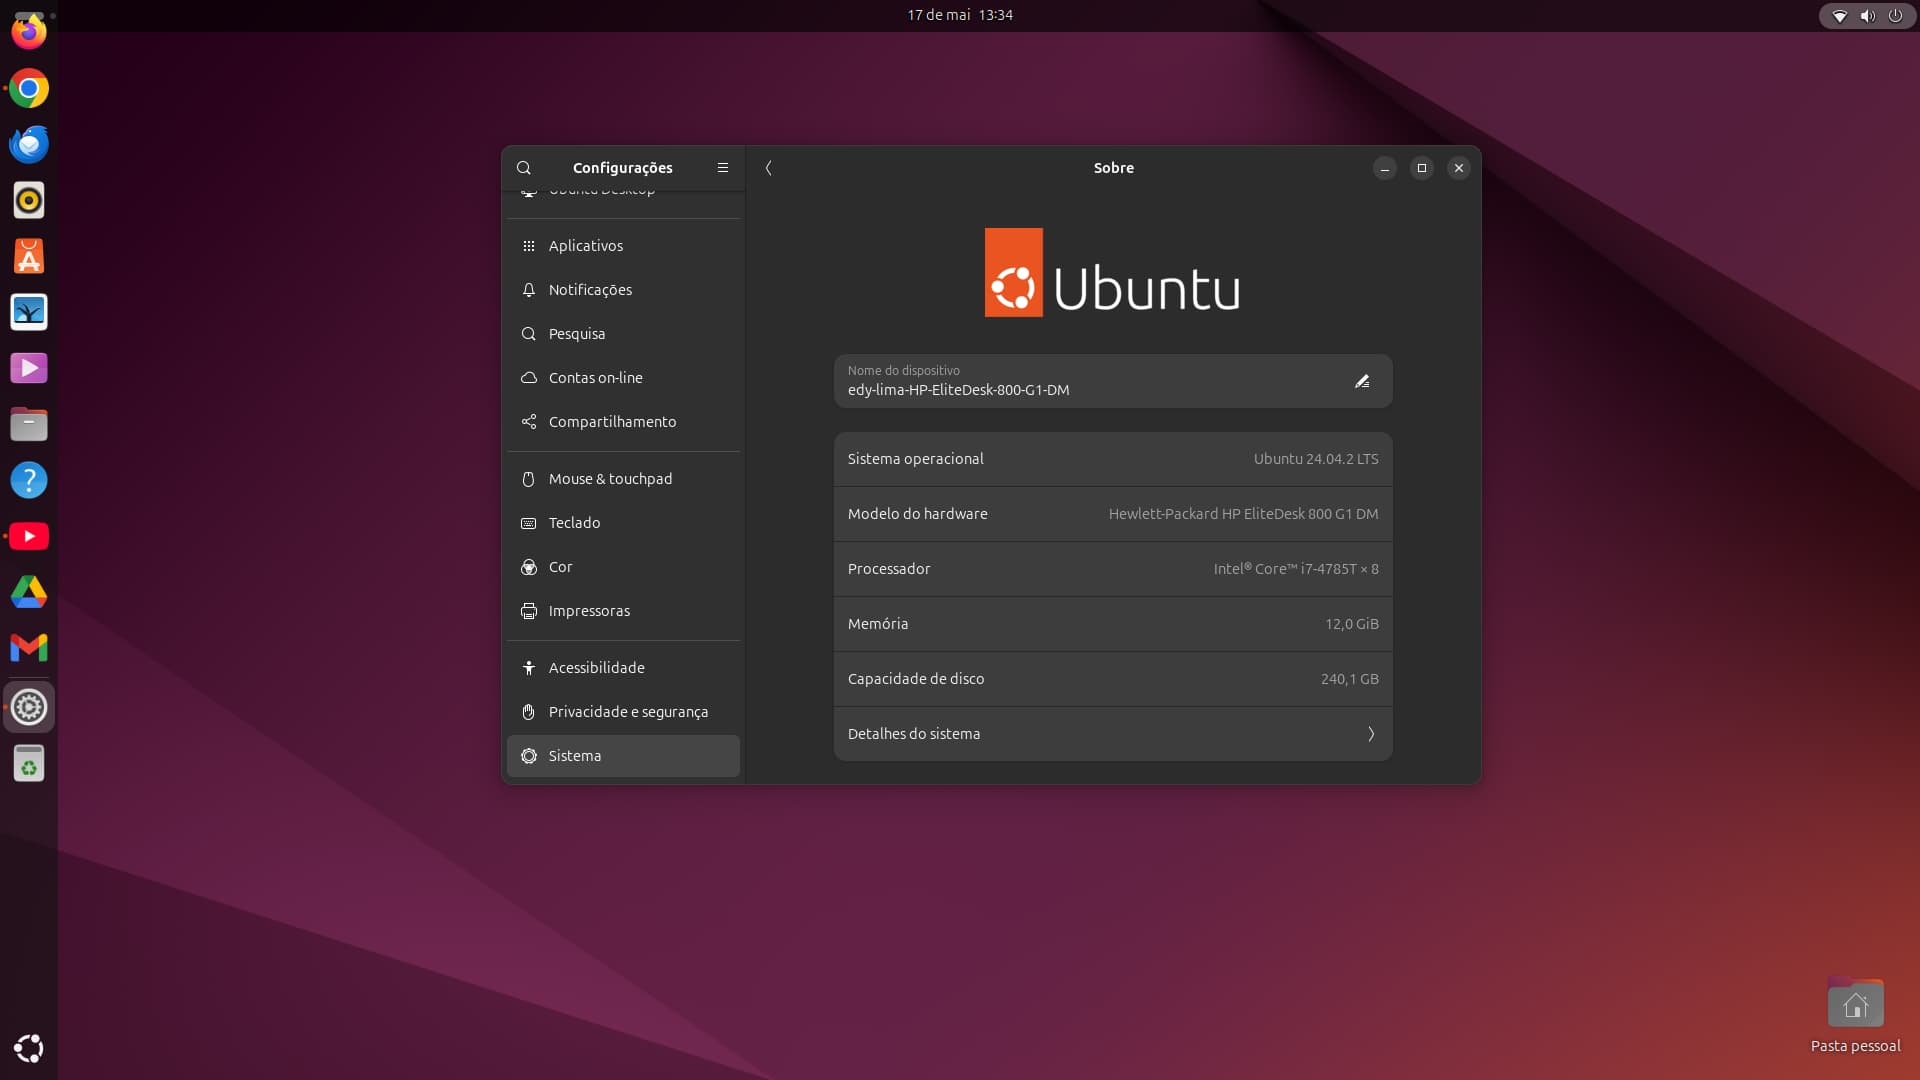Open Thunderbird mail in the dock
The height and width of the screenshot is (1080, 1920).
29,145
